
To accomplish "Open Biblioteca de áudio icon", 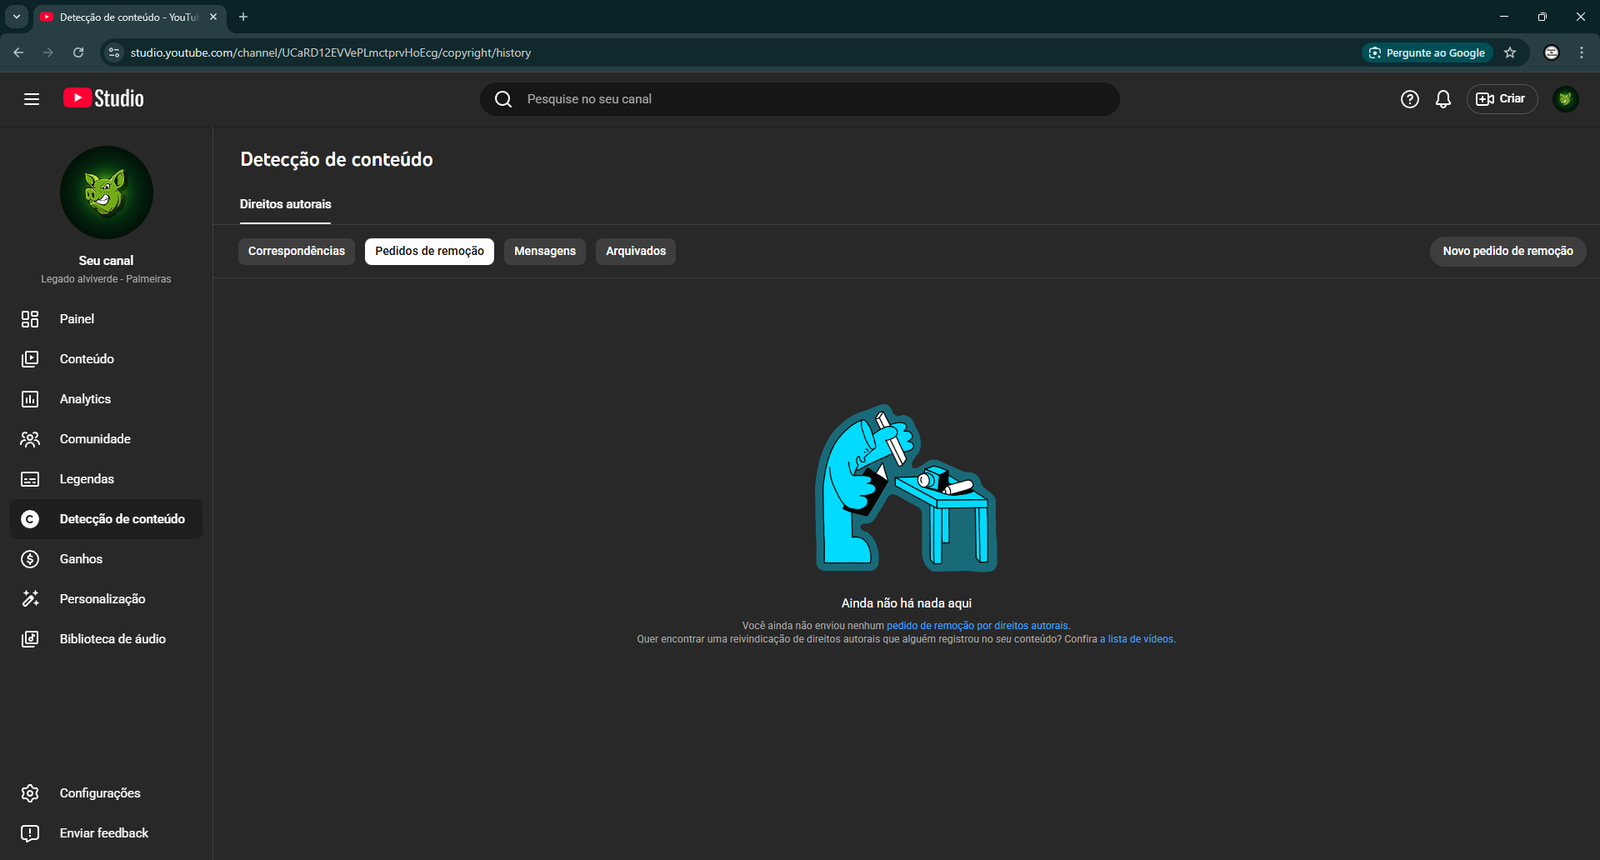I will point(30,639).
